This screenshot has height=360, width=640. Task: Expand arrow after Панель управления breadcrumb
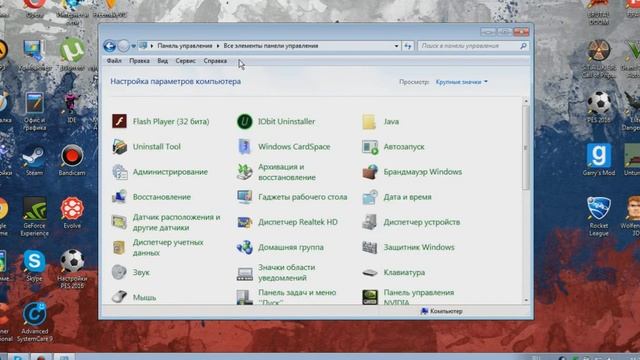click(218, 46)
